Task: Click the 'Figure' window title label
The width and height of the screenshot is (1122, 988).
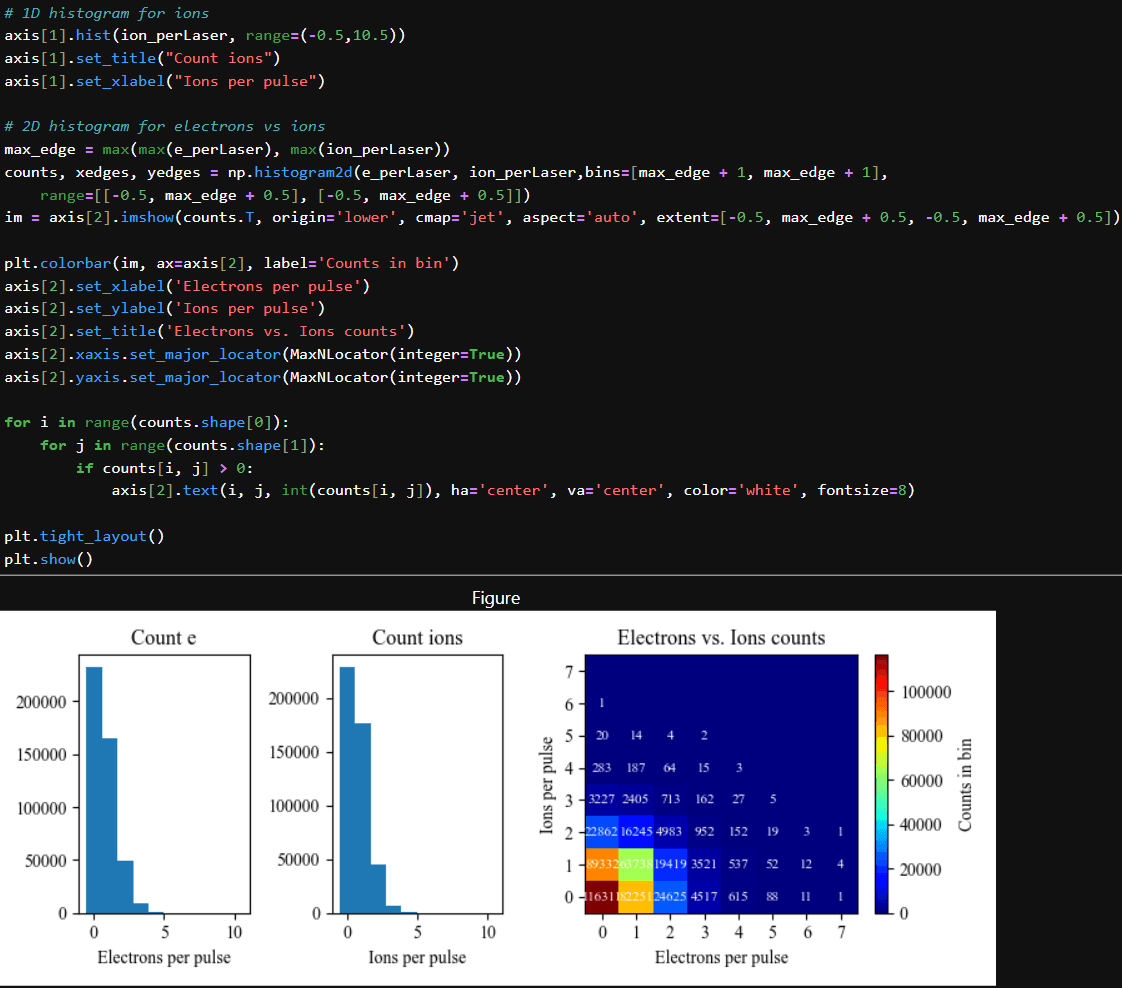Action: tap(496, 597)
